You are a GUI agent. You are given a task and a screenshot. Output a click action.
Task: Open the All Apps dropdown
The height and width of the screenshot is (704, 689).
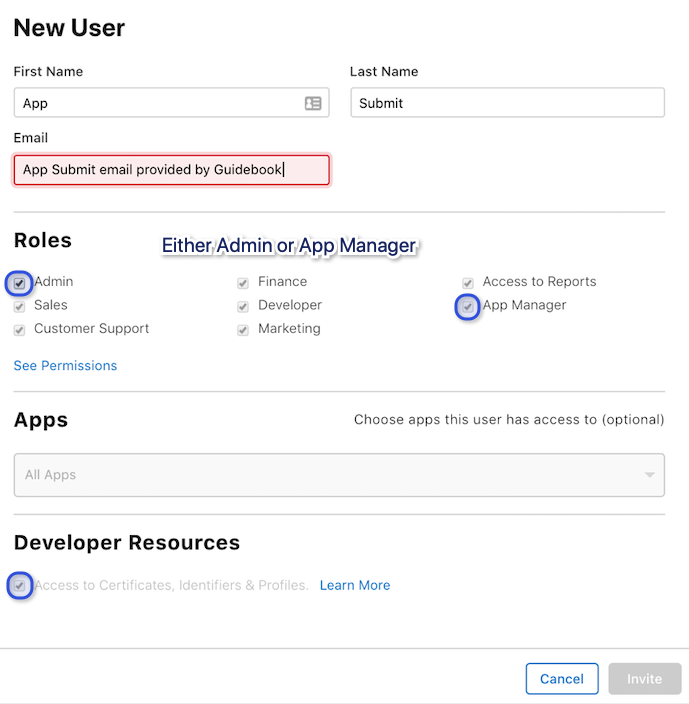click(x=339, y=475)
